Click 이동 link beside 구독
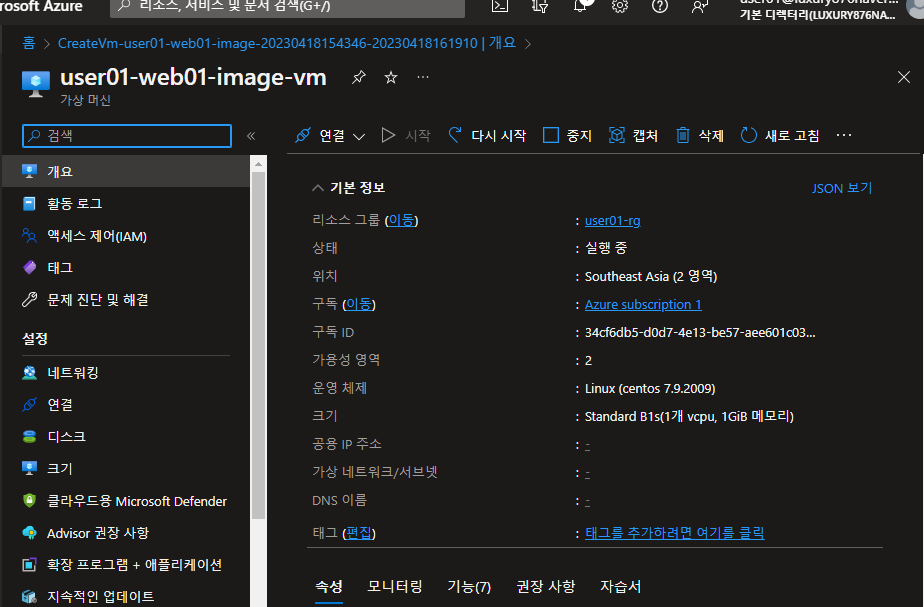Screen dimensions: 924x607 click(x=359, y=304)
